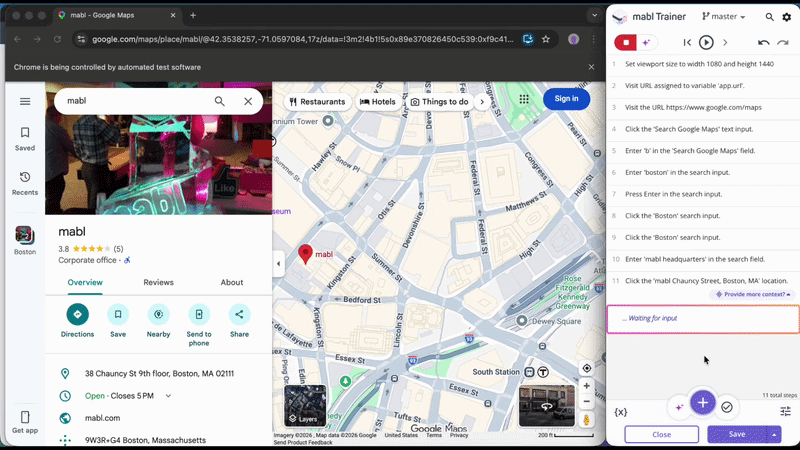Switch to the Reviews tab

[158, 282]
